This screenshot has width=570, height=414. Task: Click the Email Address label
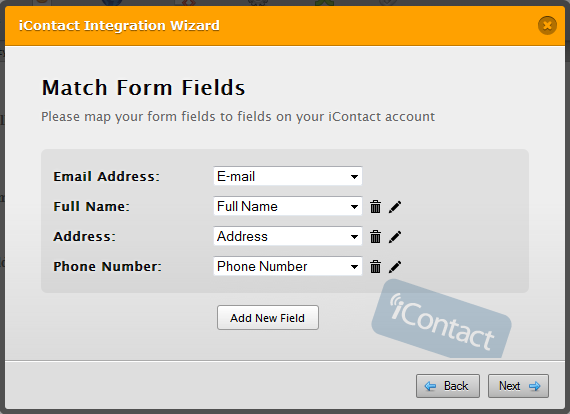point(107,177)
